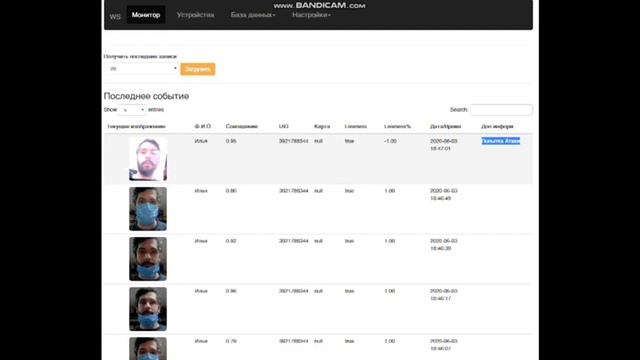The width and height of the screenshot is (640, 360).
Task: Open the records count dropdown showing 20
Action: click(x=142, y=69)
